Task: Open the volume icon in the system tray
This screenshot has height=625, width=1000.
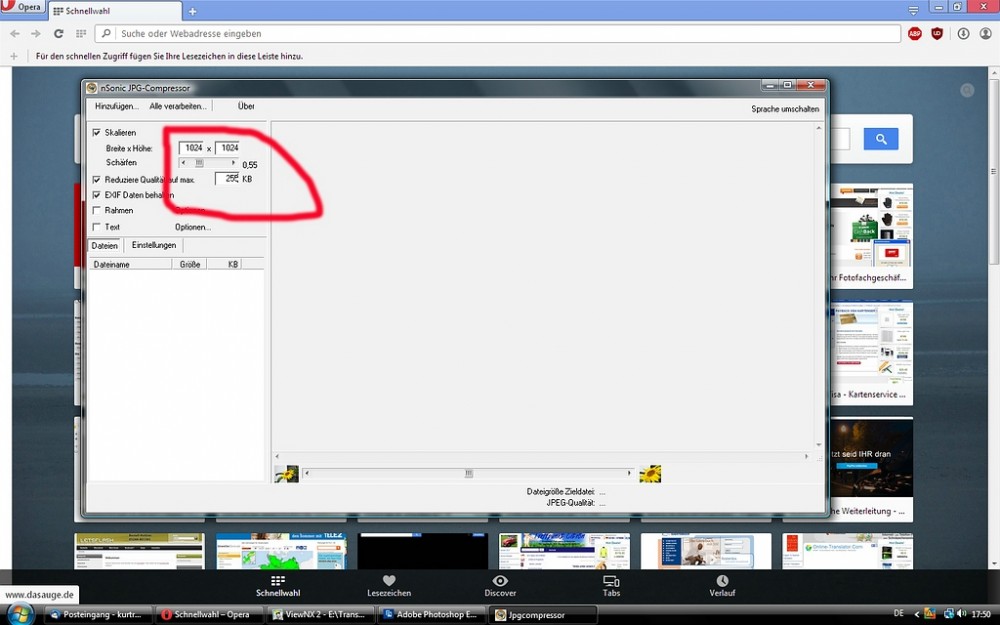Action: click(962, 614)
